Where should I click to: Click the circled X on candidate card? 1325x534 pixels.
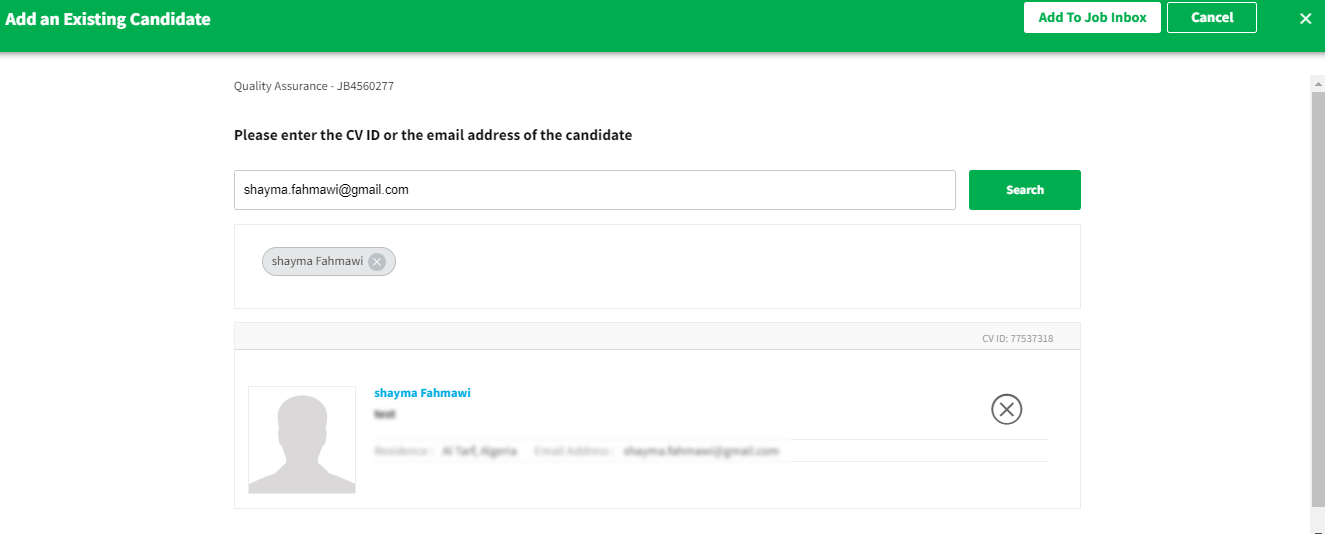click(x=1006, y=409)
